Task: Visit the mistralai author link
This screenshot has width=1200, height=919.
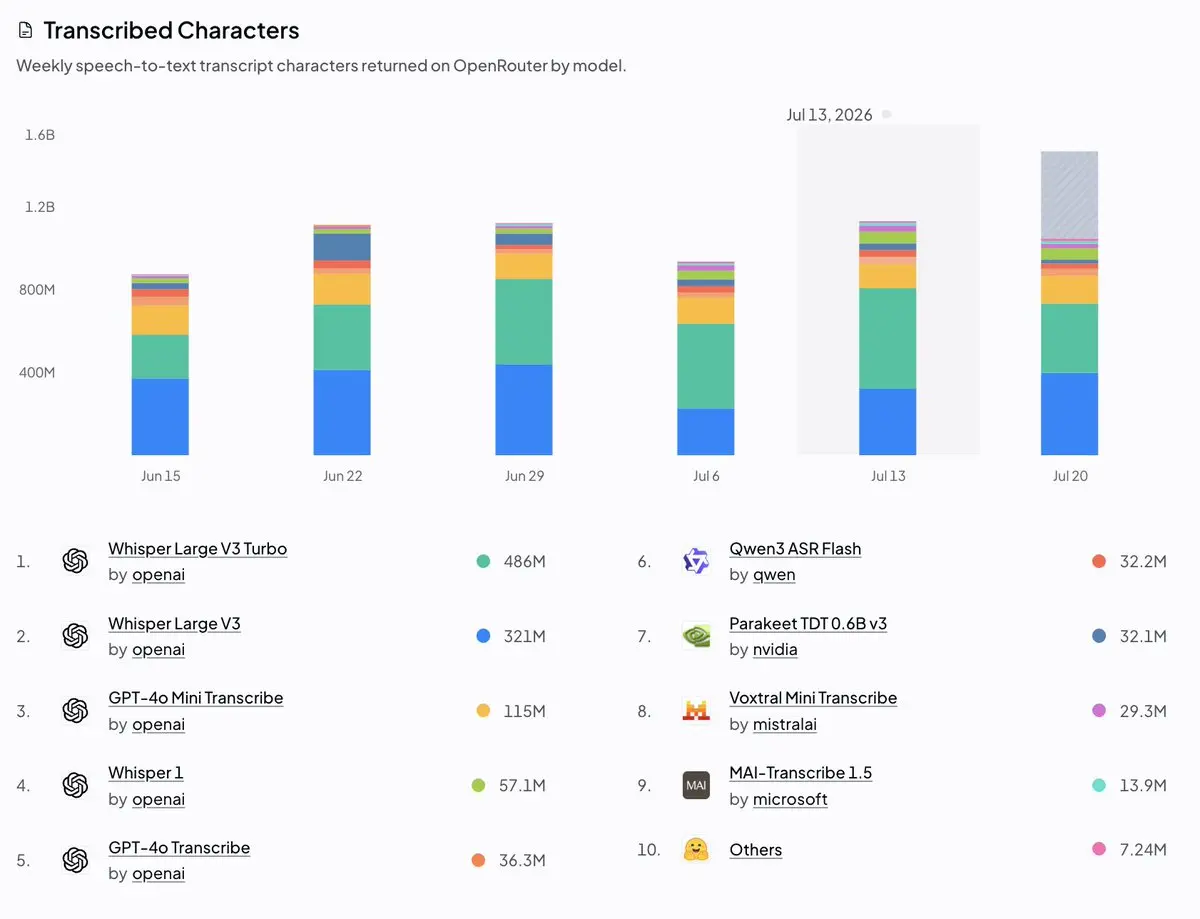Action: 785,725
